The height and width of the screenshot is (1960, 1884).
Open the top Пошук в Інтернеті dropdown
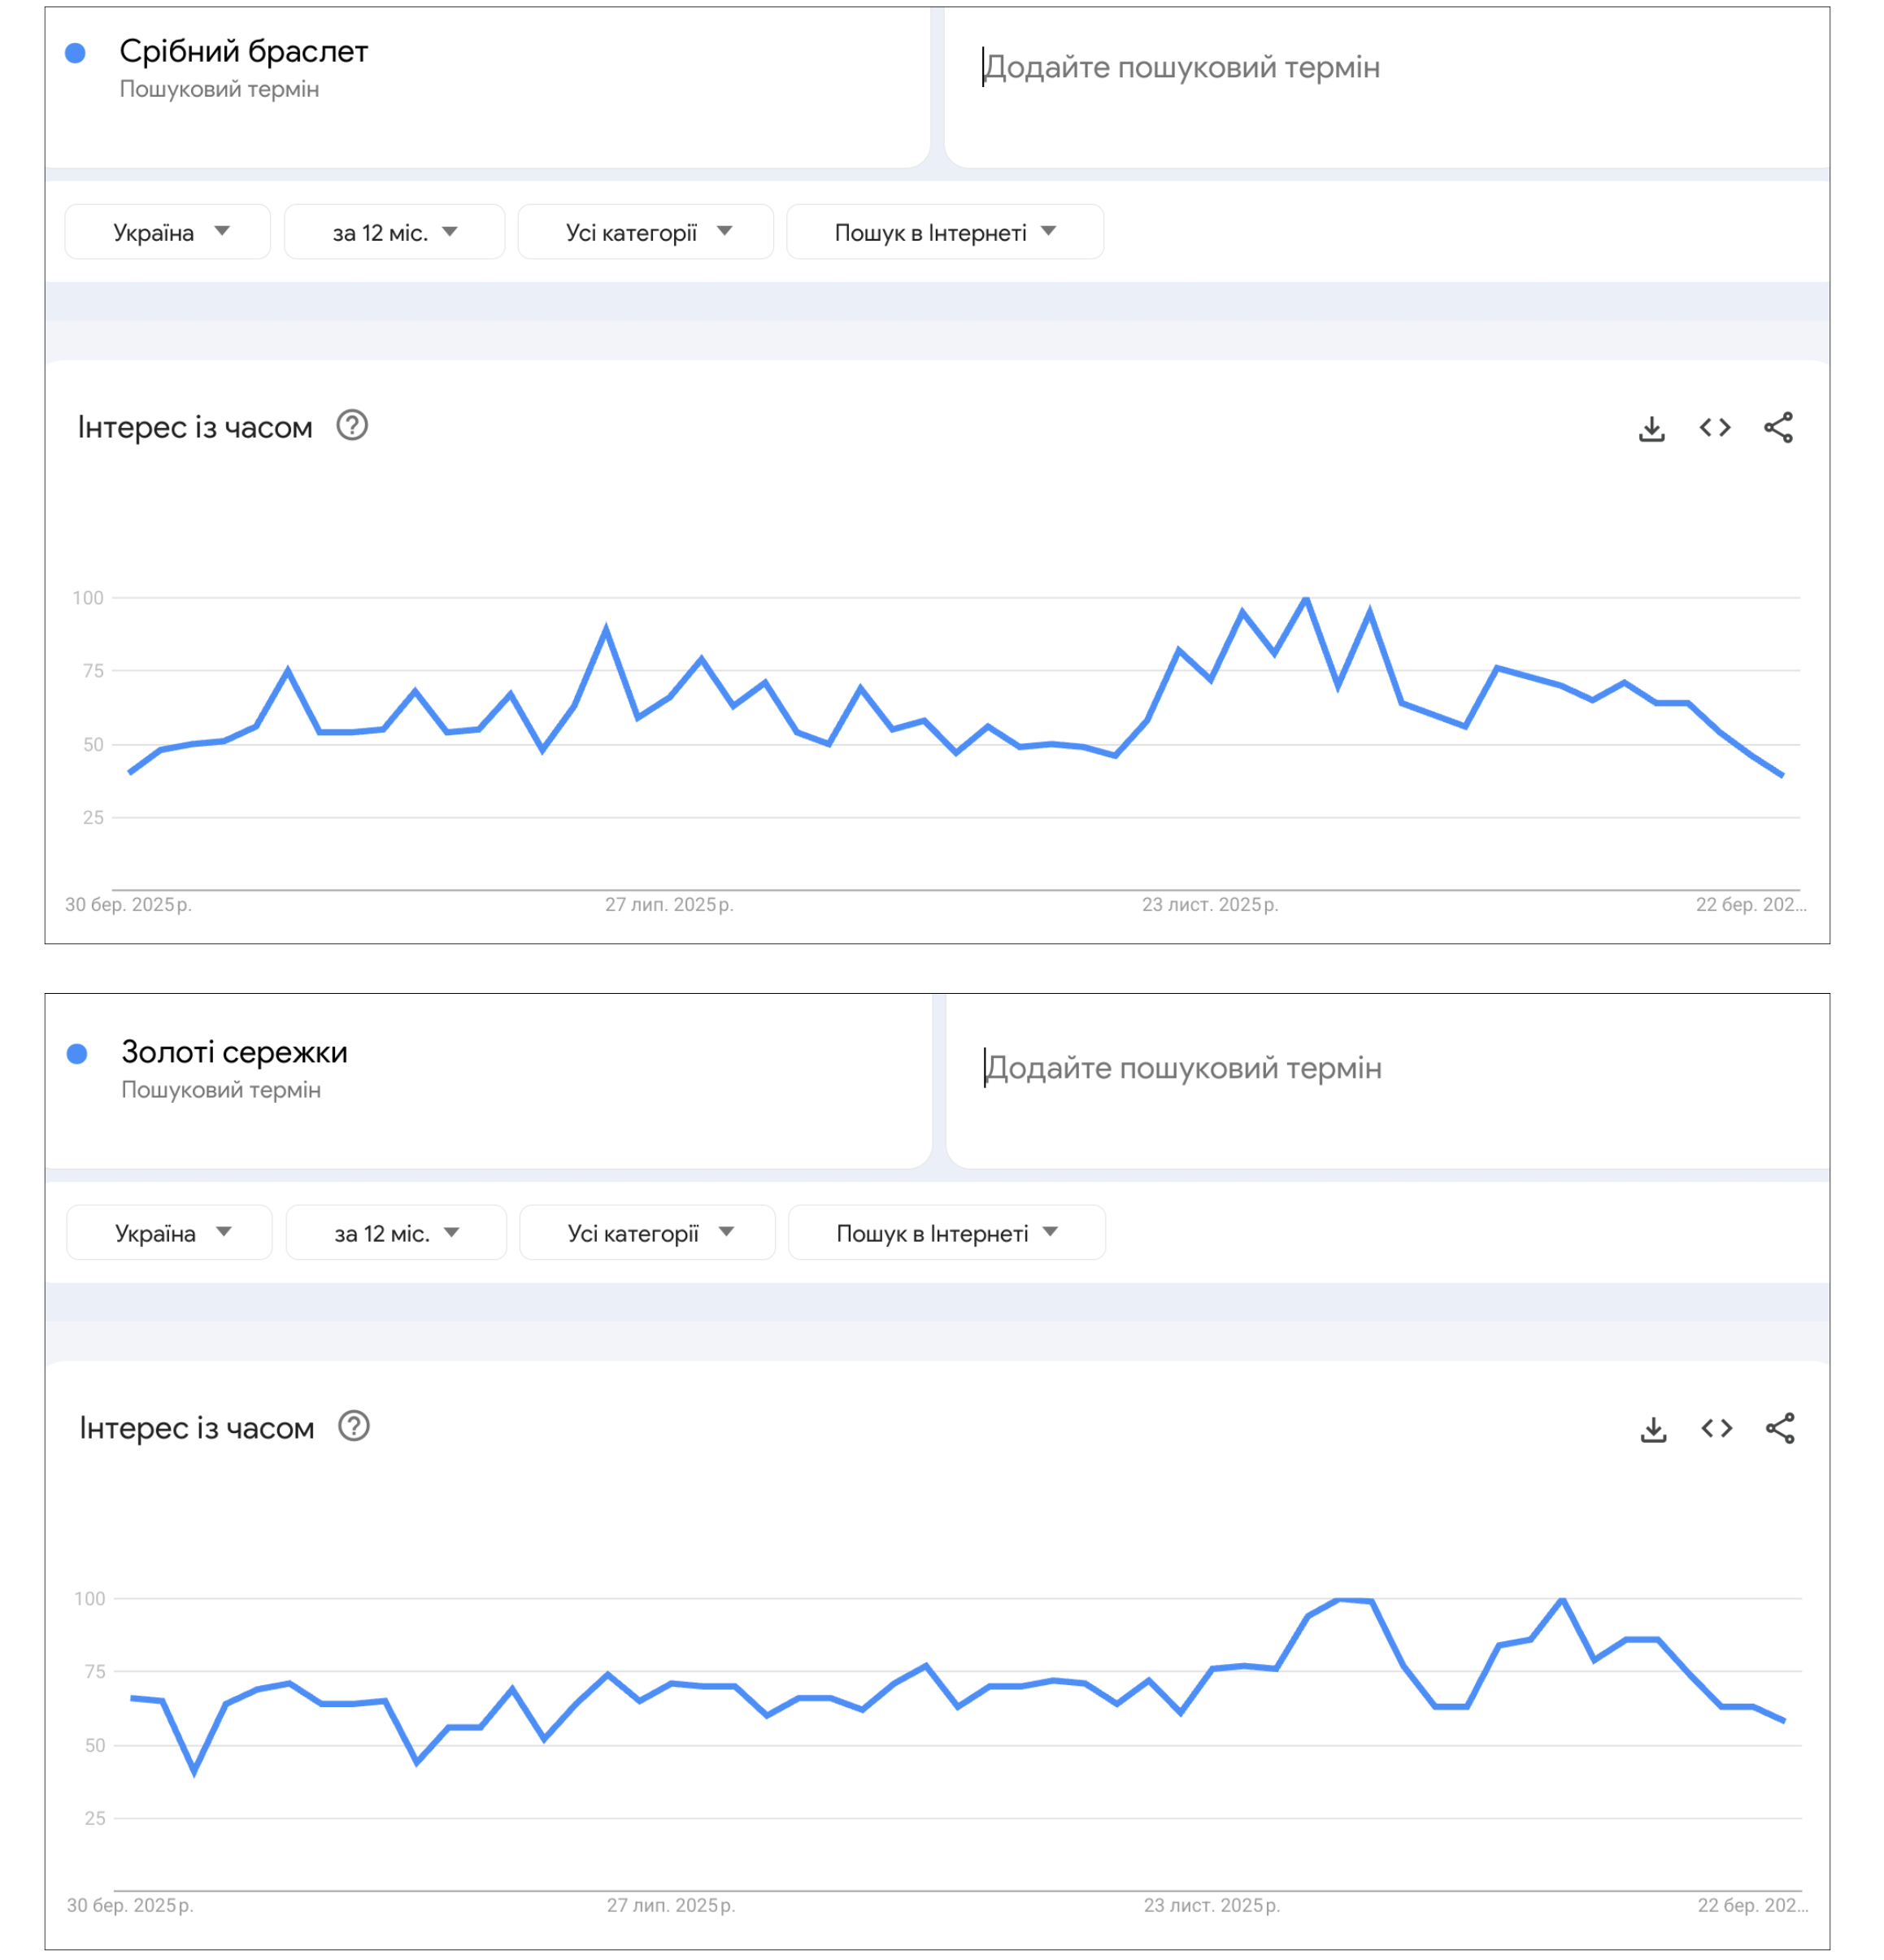point(944,232)
